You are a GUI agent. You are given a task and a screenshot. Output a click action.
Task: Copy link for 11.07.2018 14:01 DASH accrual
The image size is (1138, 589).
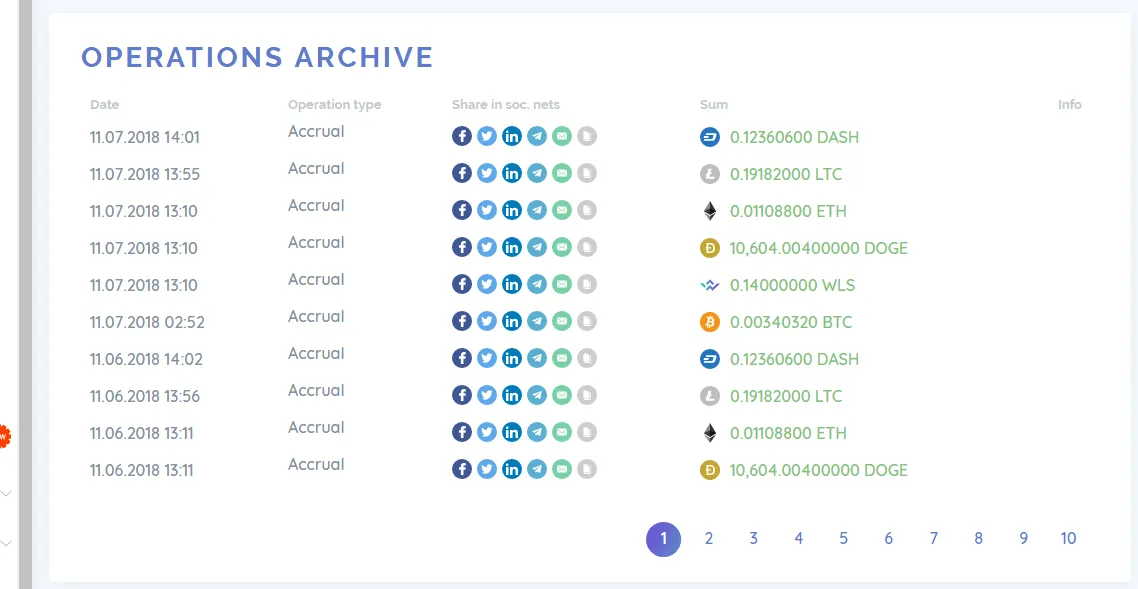point(587,136)
